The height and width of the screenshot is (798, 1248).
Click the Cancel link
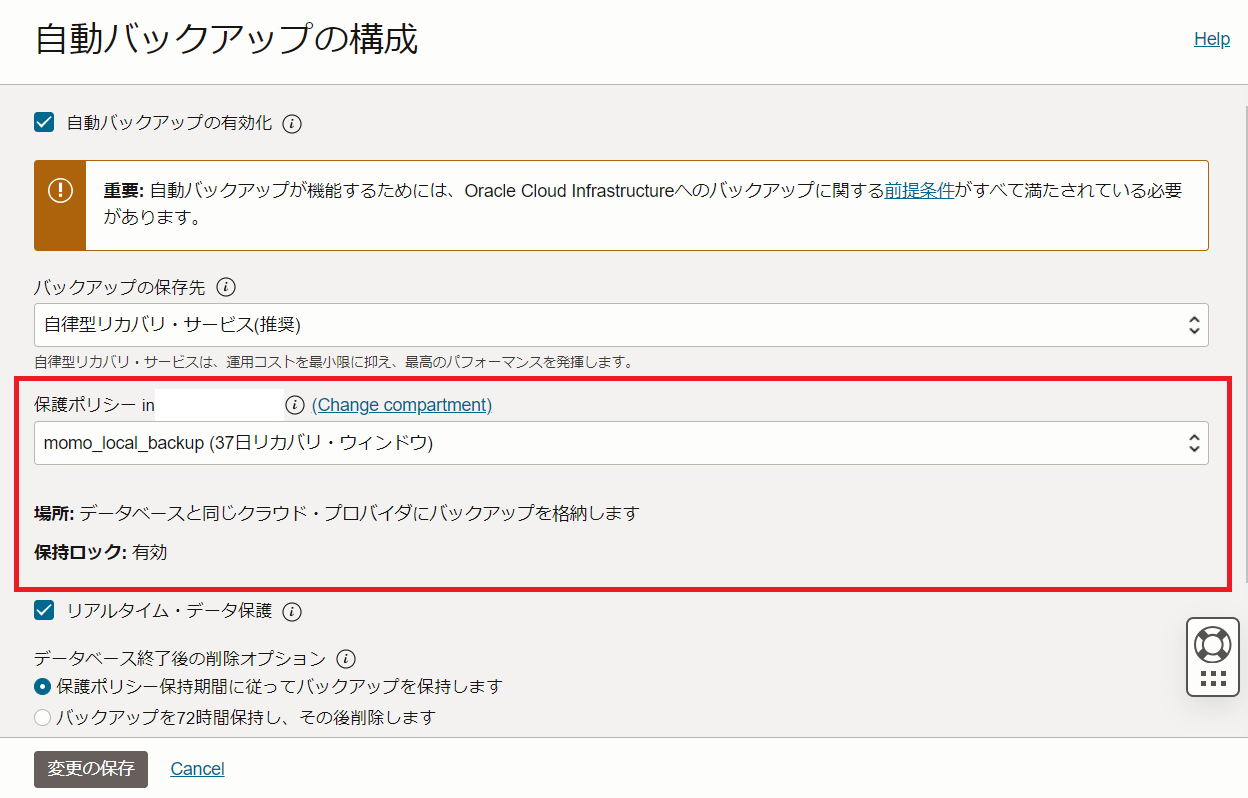(197, 768)
